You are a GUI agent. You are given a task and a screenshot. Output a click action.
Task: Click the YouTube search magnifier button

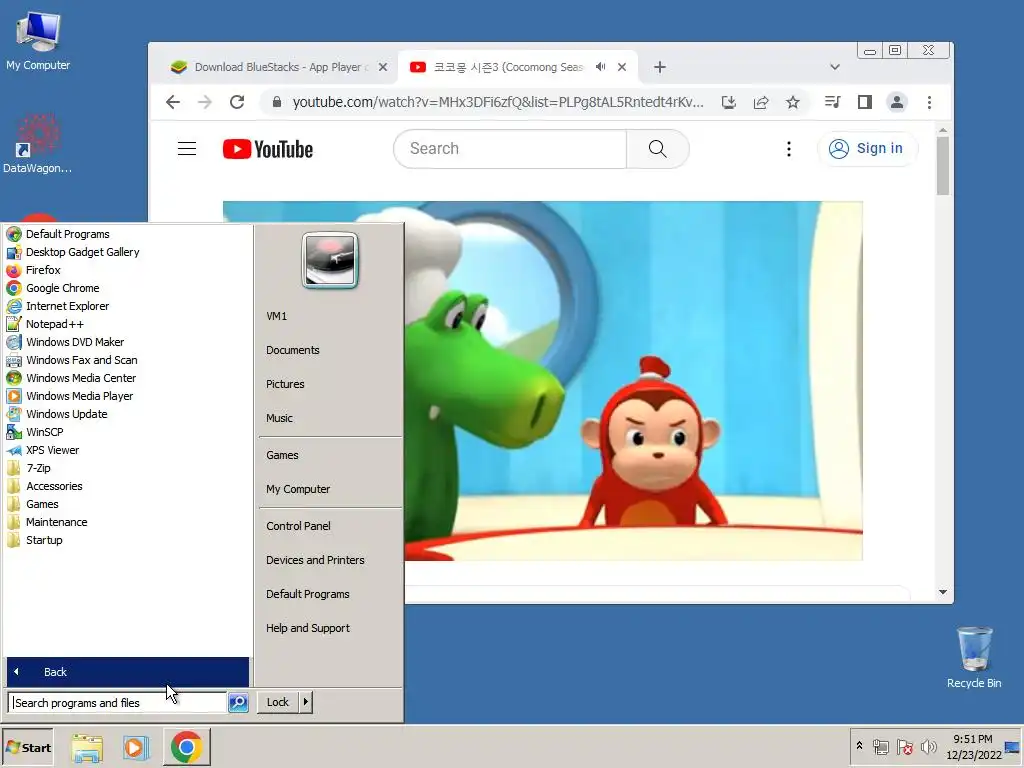tap(658, 149)
